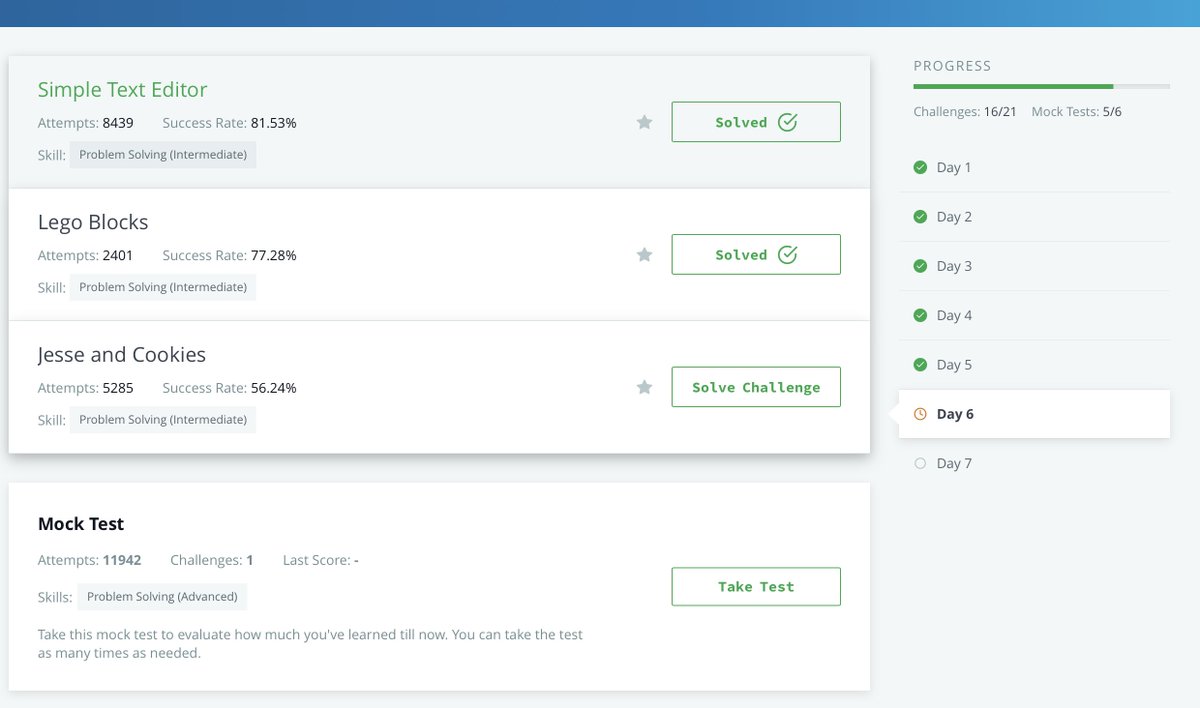This screenshot has height=708, width=1200.
Task: Click the Day 3 completed checkmark icon
Action: tap(920, 266)
